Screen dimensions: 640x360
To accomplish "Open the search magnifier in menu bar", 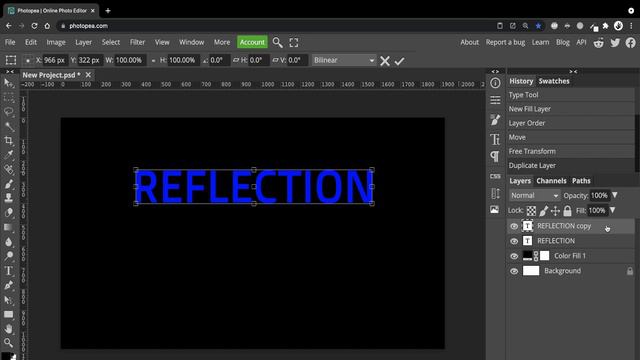I will 278,42.
